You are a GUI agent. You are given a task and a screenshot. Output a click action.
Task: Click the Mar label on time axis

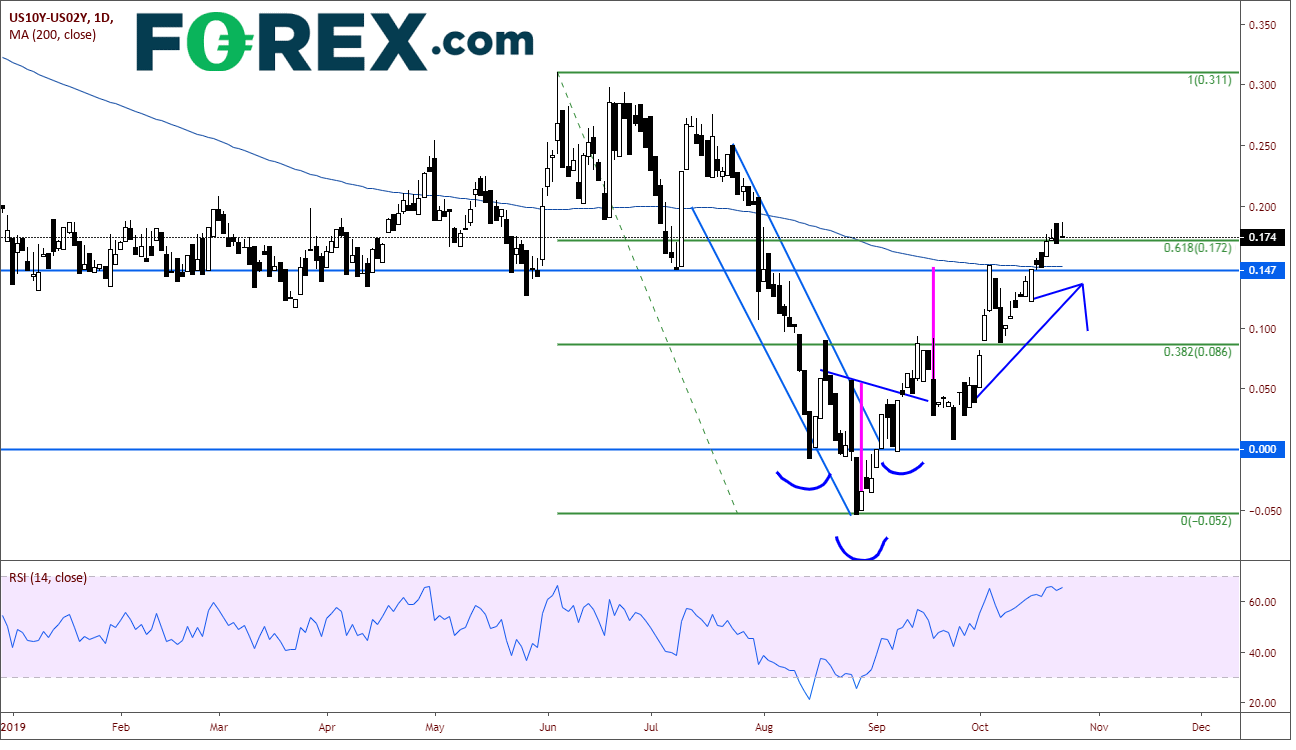pyautogui.click(x=219, y=730)
